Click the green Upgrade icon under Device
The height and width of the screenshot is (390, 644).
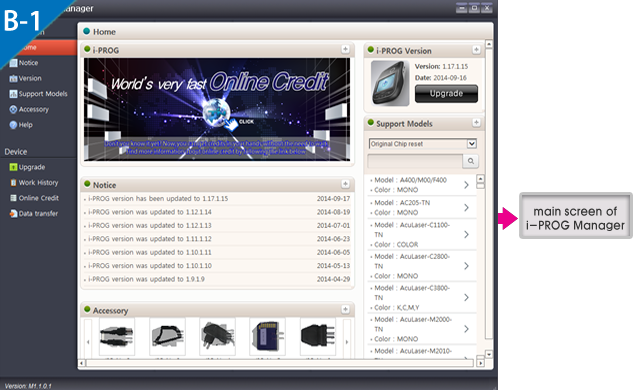(13, 167)
